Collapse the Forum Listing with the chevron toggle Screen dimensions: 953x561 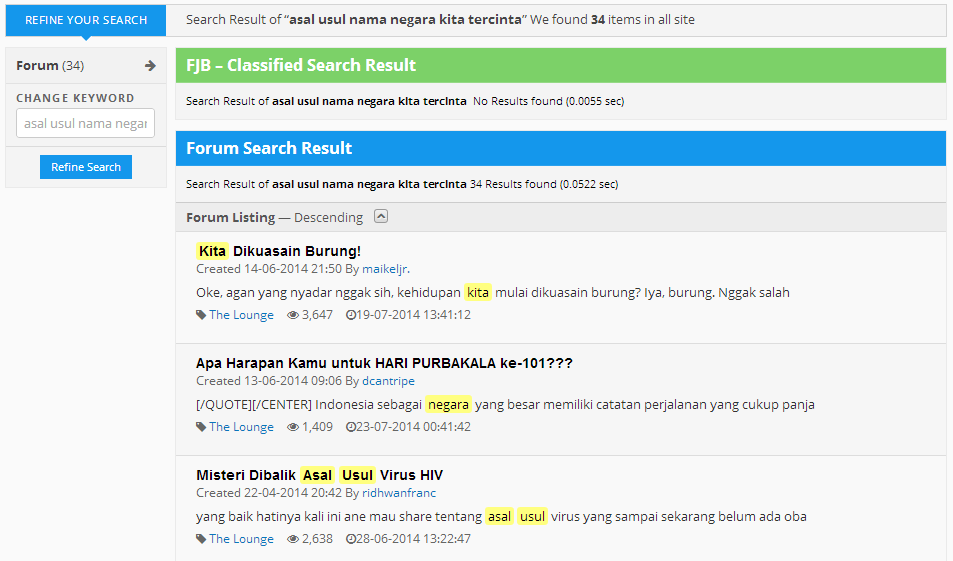pos(381,216)
